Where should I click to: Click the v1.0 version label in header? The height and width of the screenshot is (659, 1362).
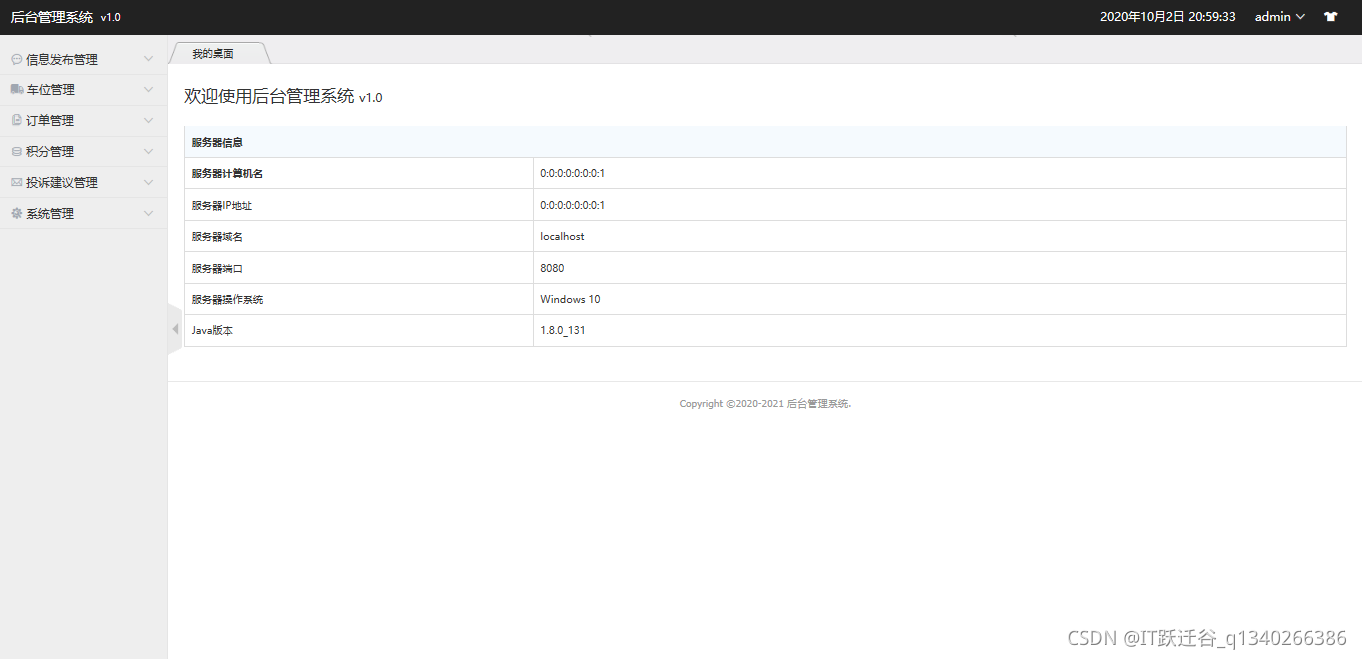click(x=111, y=18)
